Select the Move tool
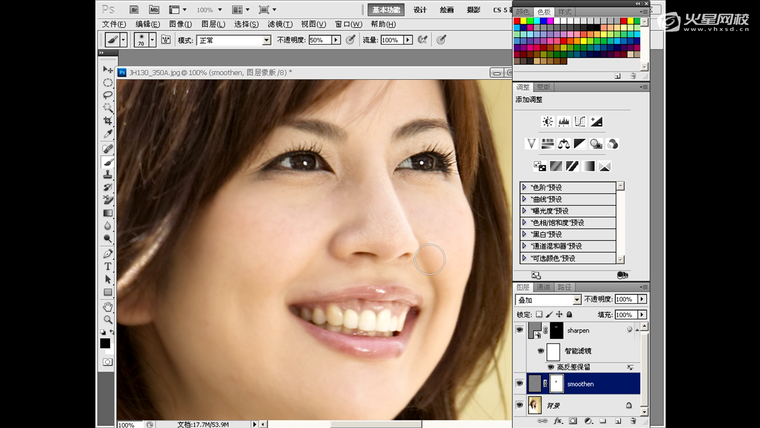Image resolution: width=760 pixels, height=428 pixels. (108, 69)
